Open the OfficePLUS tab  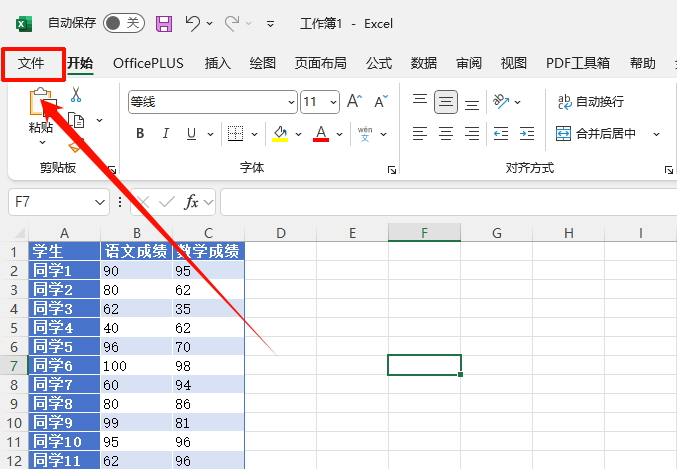(148, 63)
